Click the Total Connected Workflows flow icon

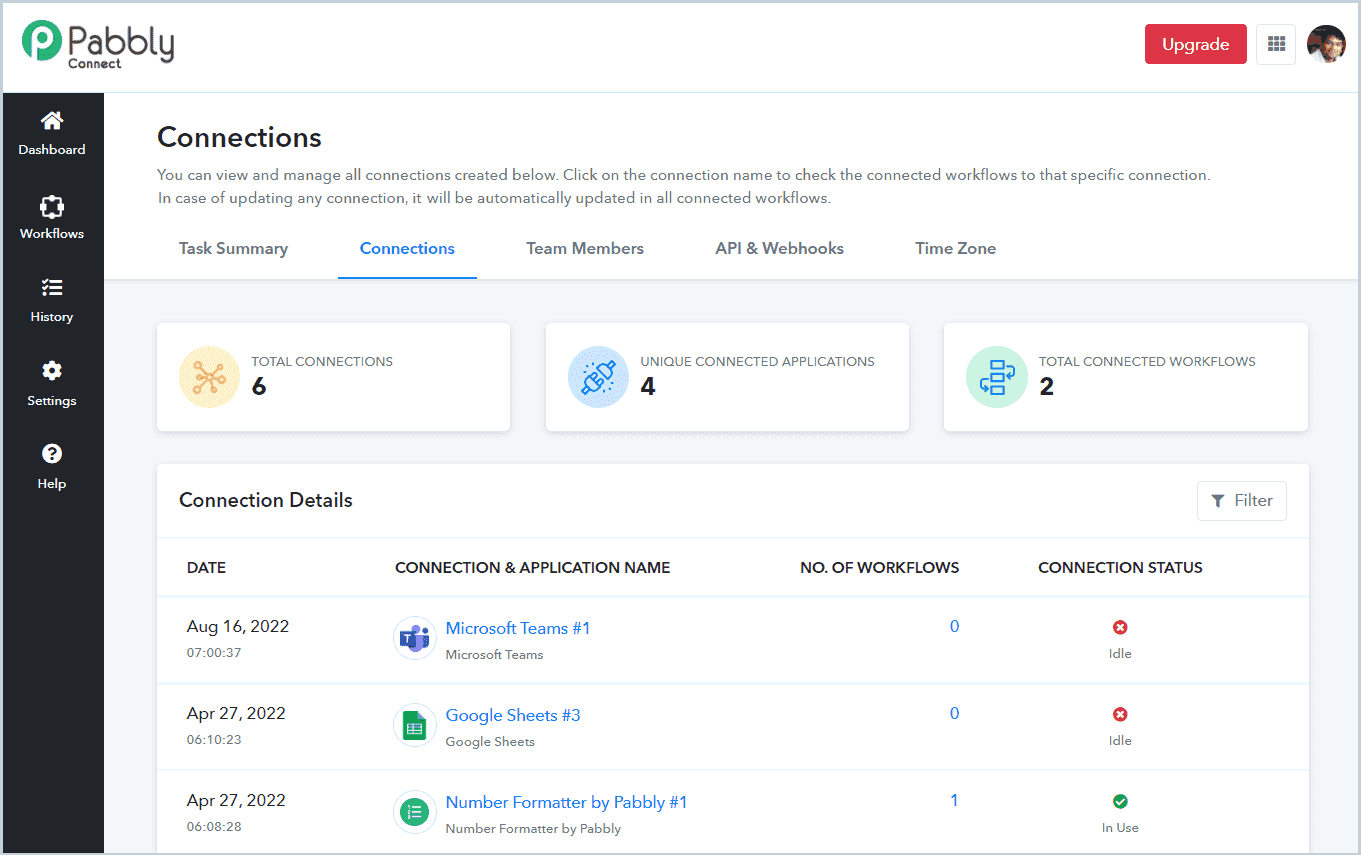[x=996, y=377]
